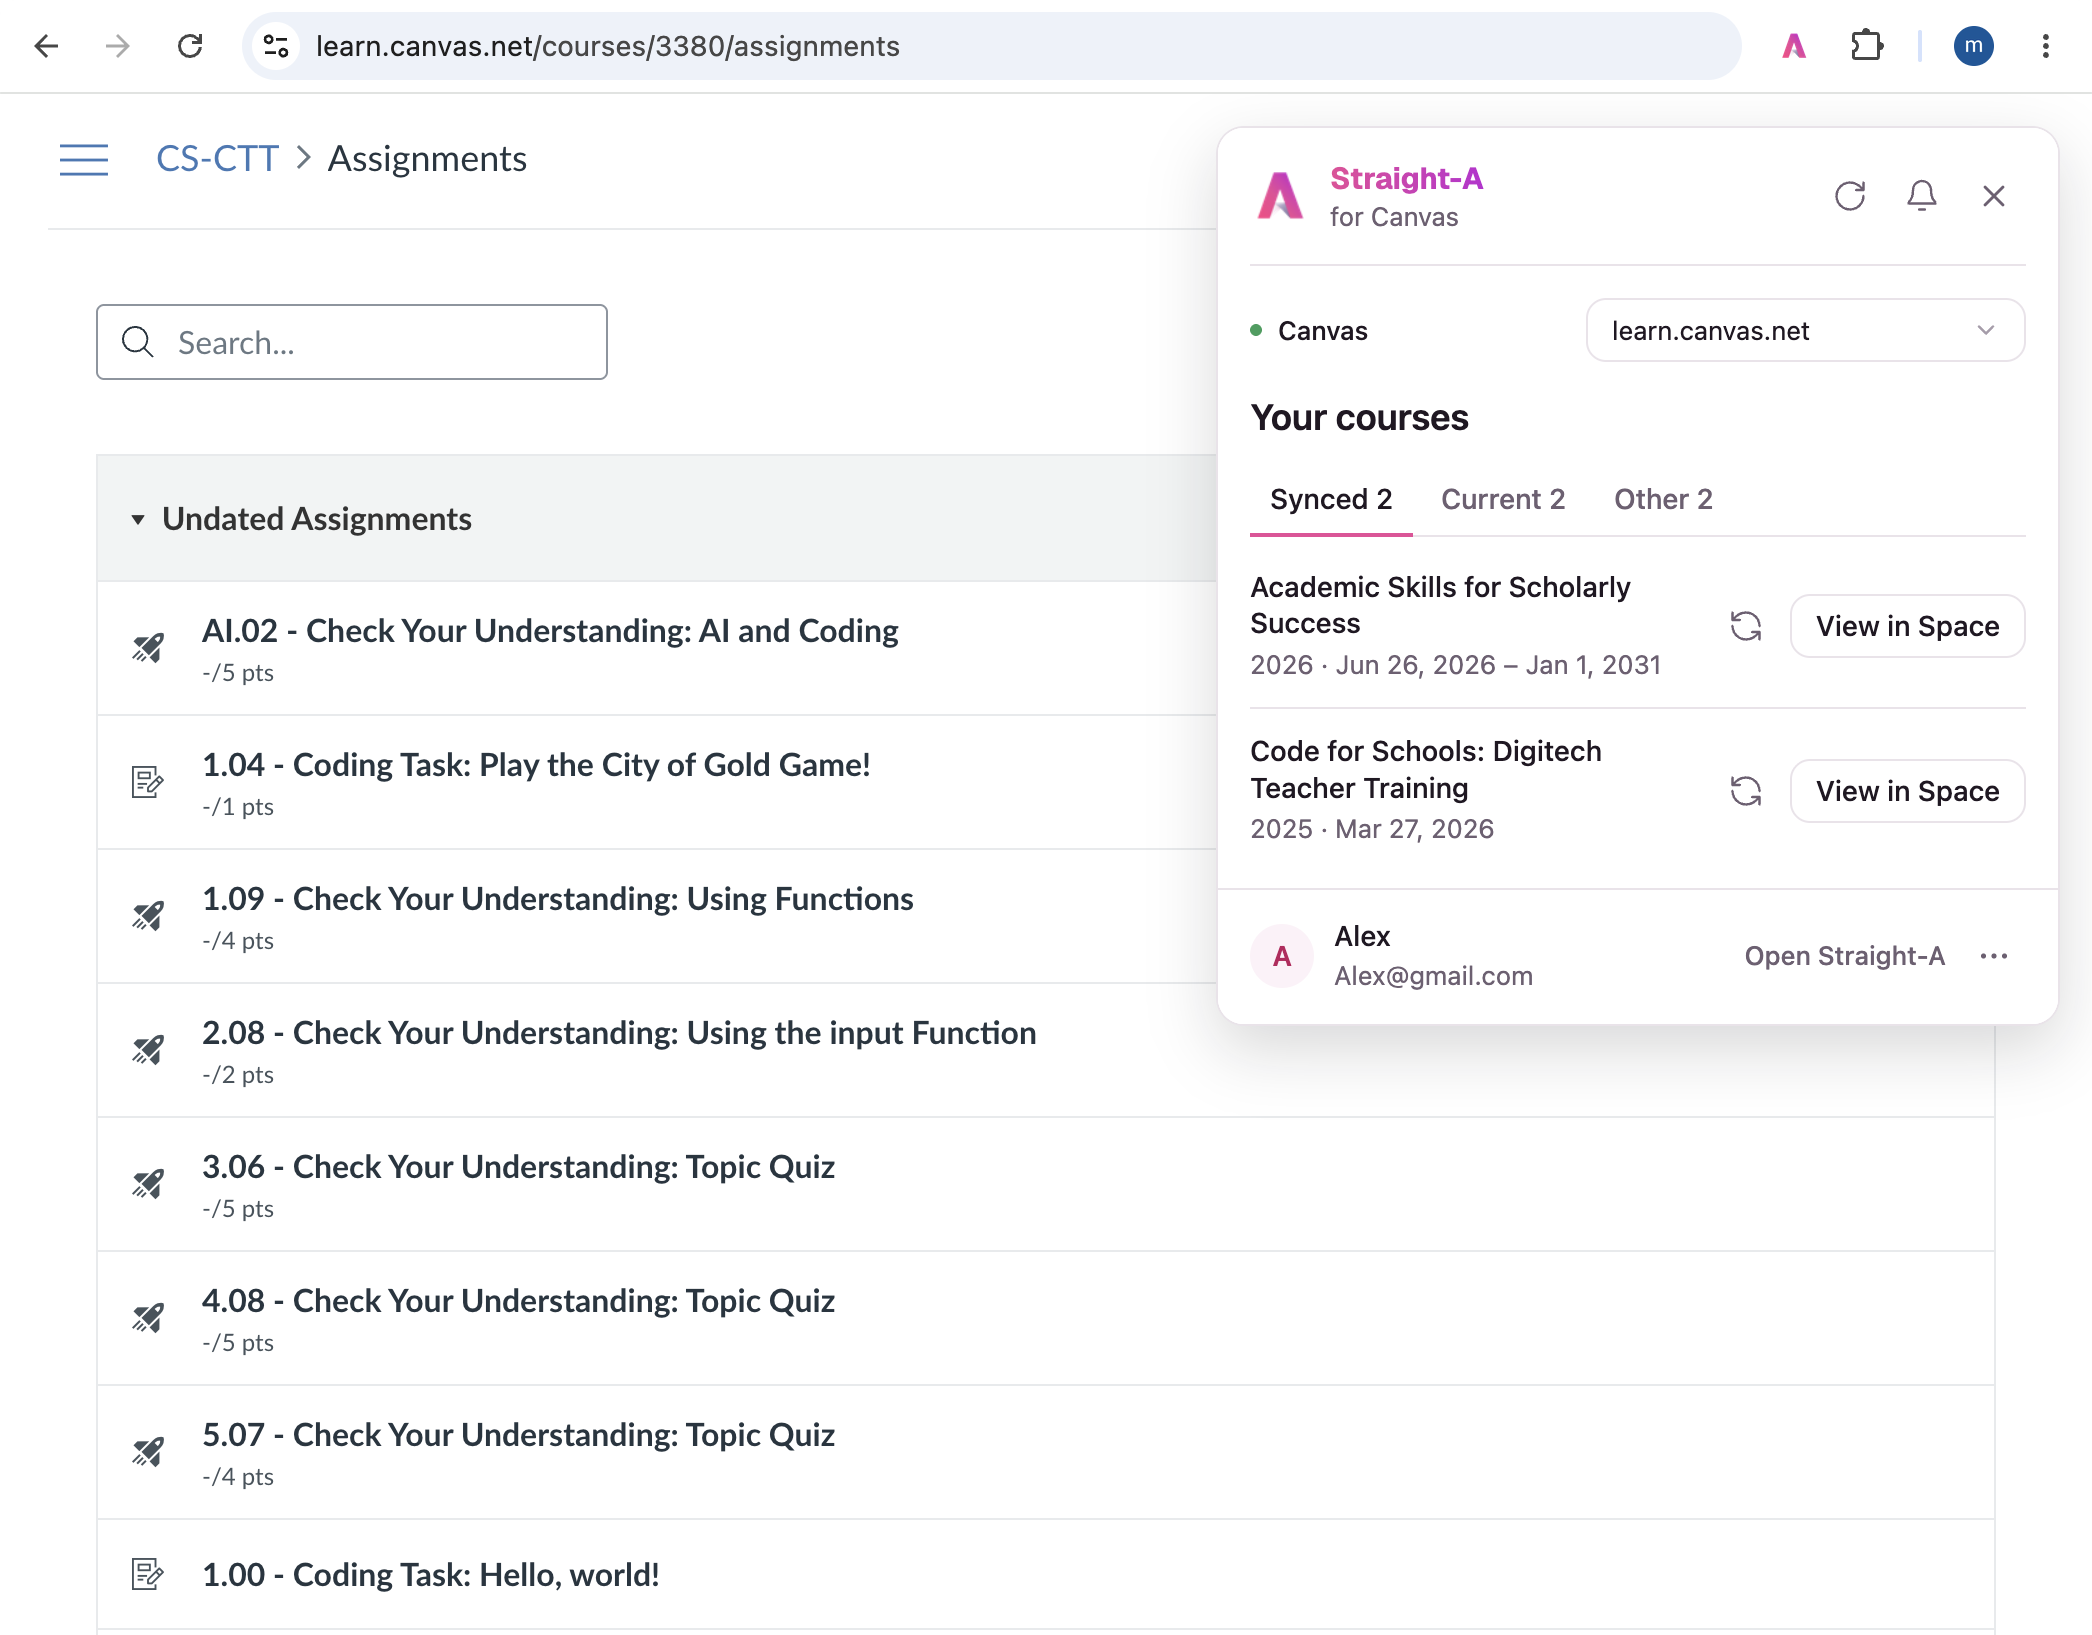This screenshot has height=1635, width=2092.
Task: Click Open Straight-A link
Action: click(x=1845, y=956)
